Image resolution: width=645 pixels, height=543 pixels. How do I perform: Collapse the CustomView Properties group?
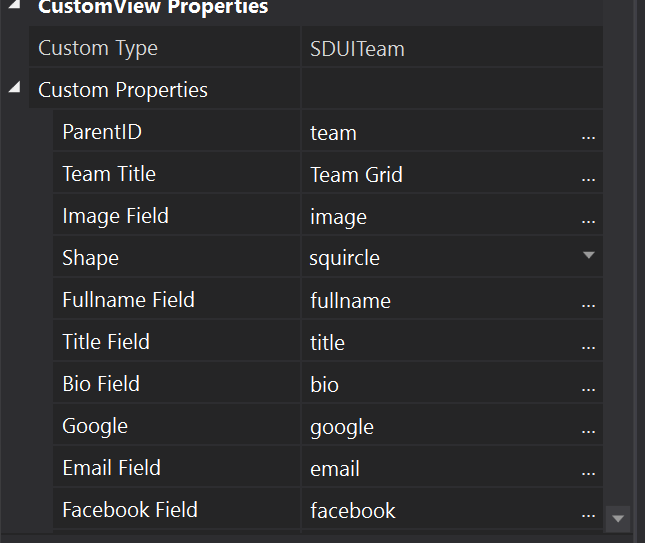pos(14,7)
